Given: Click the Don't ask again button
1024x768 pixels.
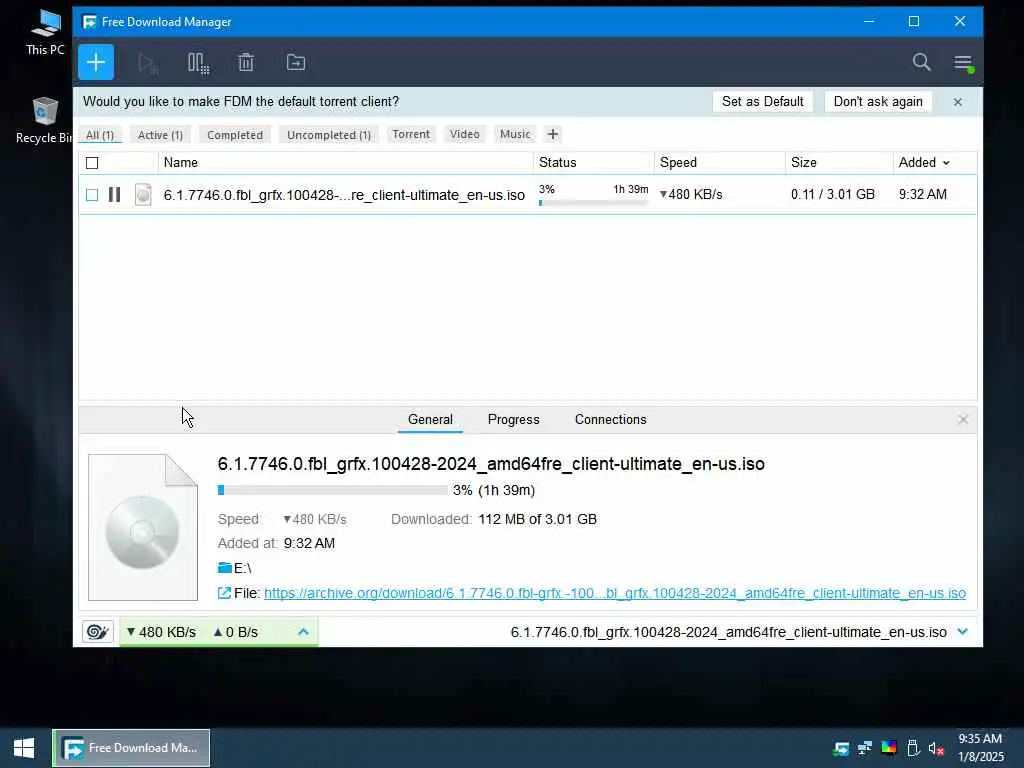Looking at the screenshot, I should point(878,101).
